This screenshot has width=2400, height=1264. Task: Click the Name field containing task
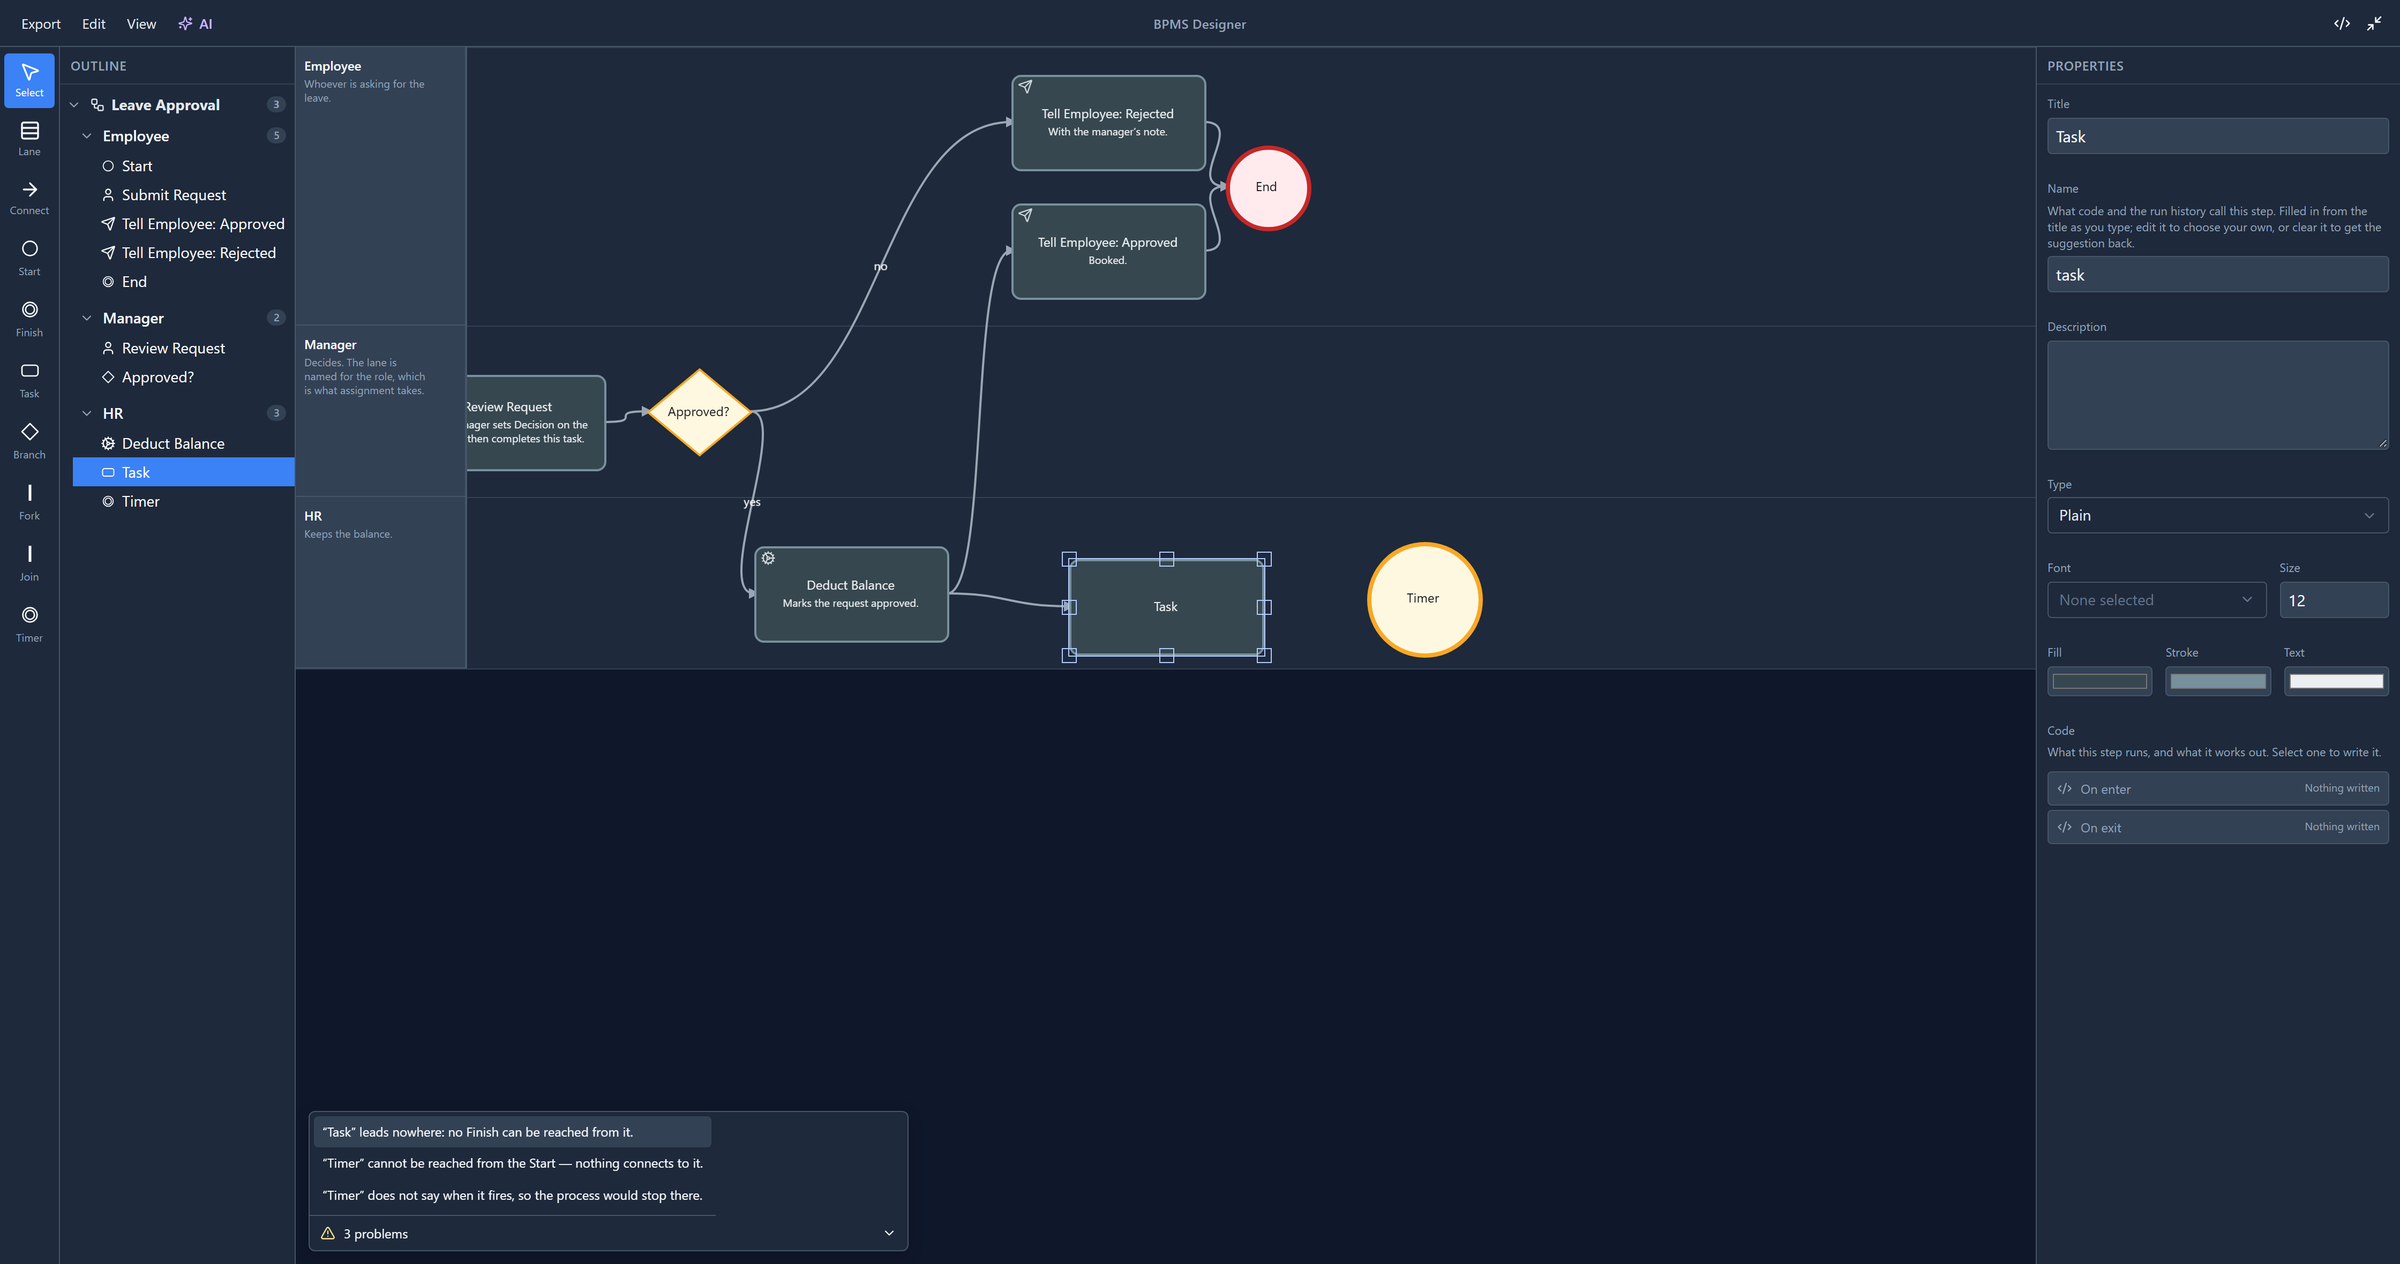2217,274
